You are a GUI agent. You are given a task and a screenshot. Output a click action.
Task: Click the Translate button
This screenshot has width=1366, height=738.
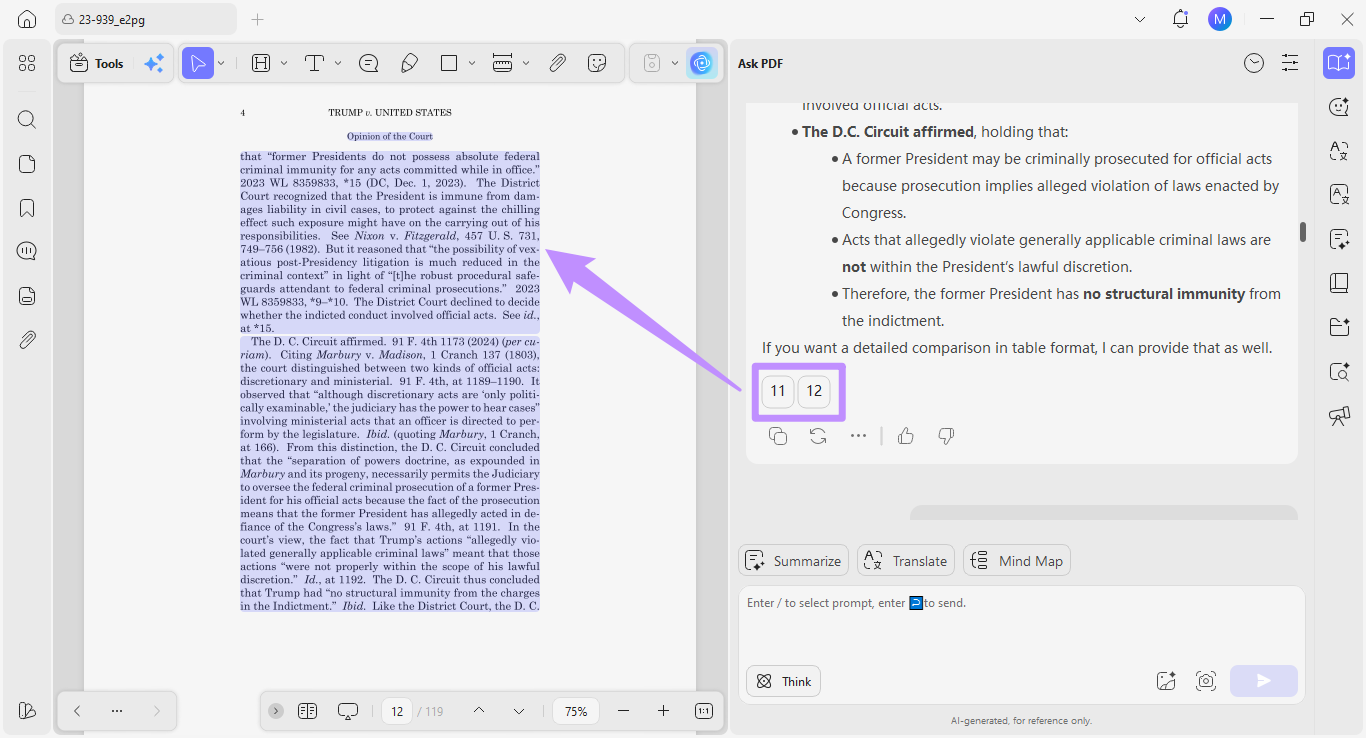906,560
